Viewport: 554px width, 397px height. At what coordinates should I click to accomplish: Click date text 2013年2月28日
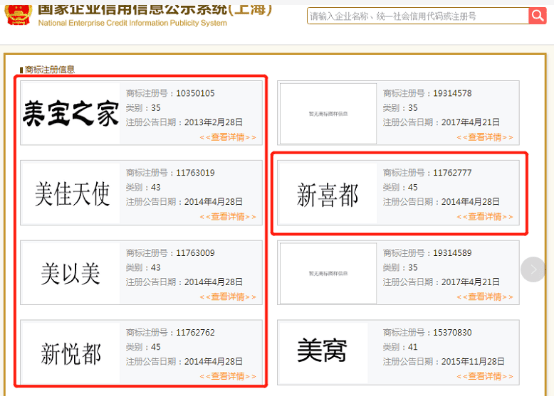tap(213, 122)
